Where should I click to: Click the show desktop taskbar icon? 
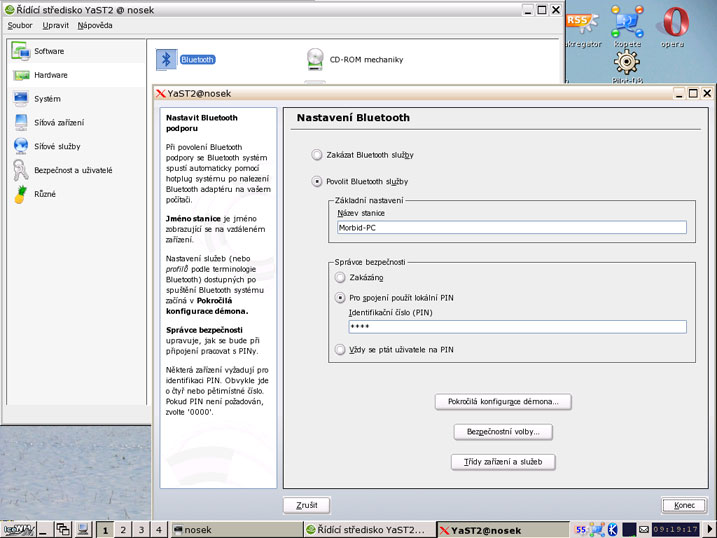point(43,530)
